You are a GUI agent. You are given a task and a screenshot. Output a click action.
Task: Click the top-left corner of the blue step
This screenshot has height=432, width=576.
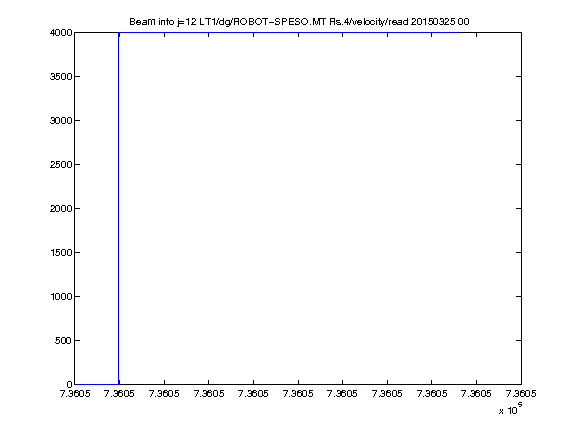(119, 33)
